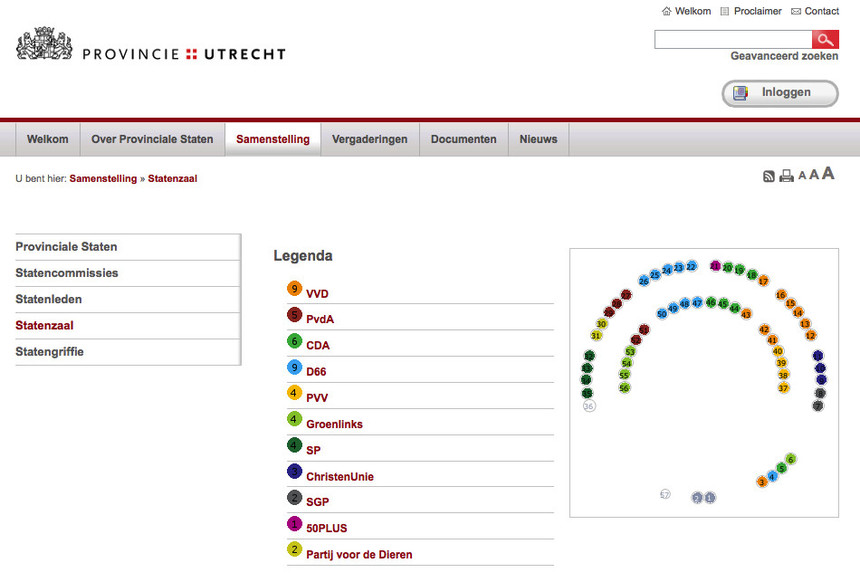Set medium font size with the middle A
860x582 pixels.
coord(814,174)
